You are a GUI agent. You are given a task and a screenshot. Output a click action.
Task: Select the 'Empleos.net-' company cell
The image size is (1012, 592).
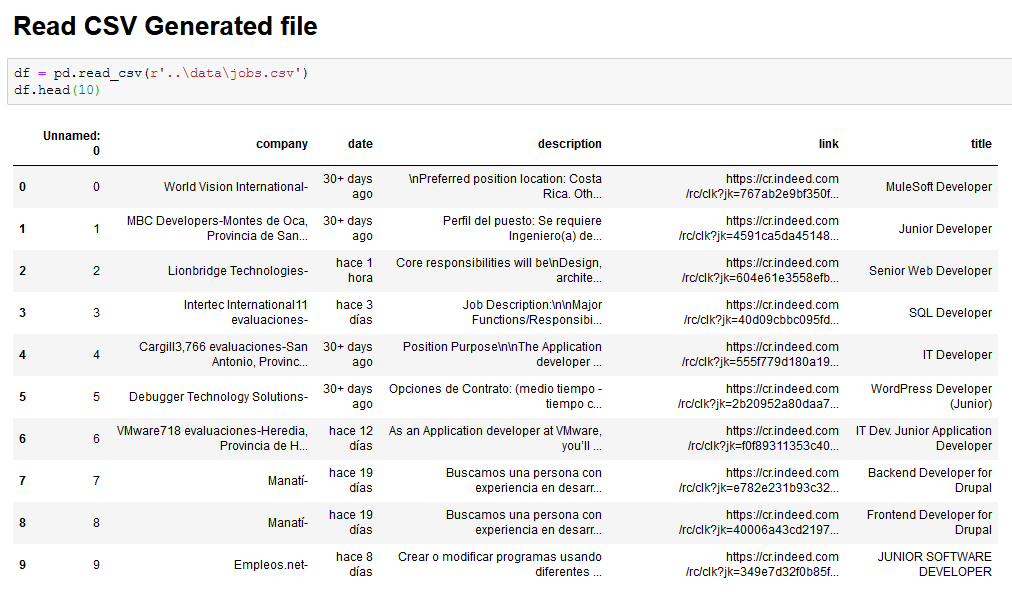point(271,564)
